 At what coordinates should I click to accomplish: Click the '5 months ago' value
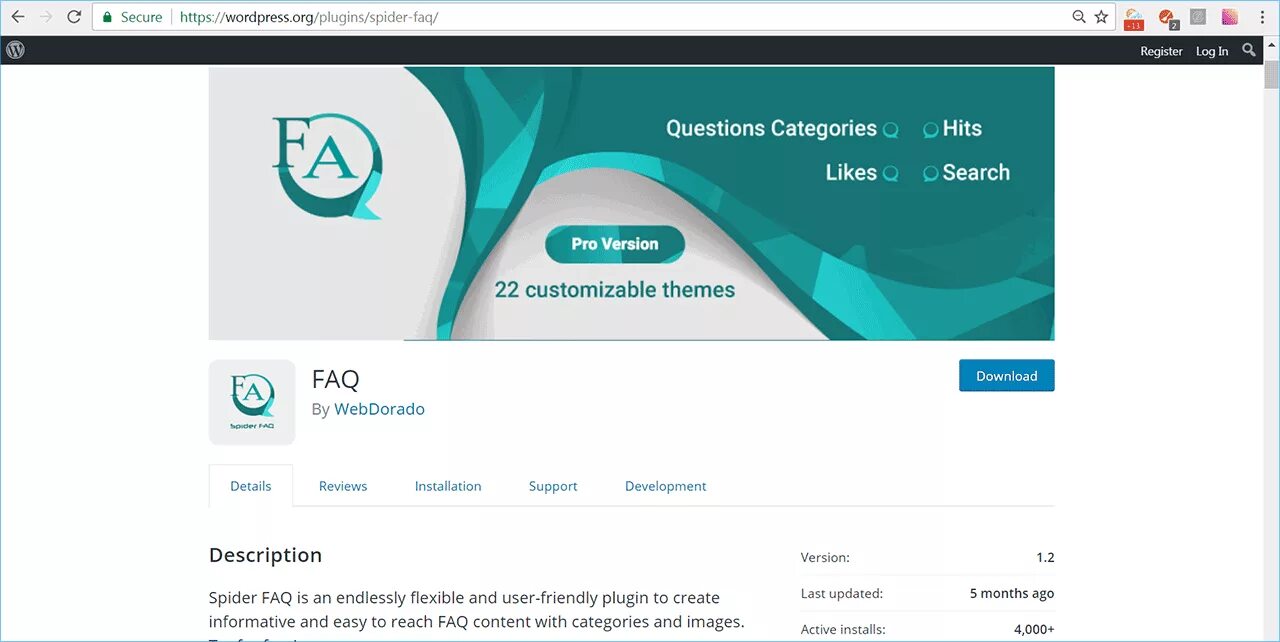click(1012, 593)
